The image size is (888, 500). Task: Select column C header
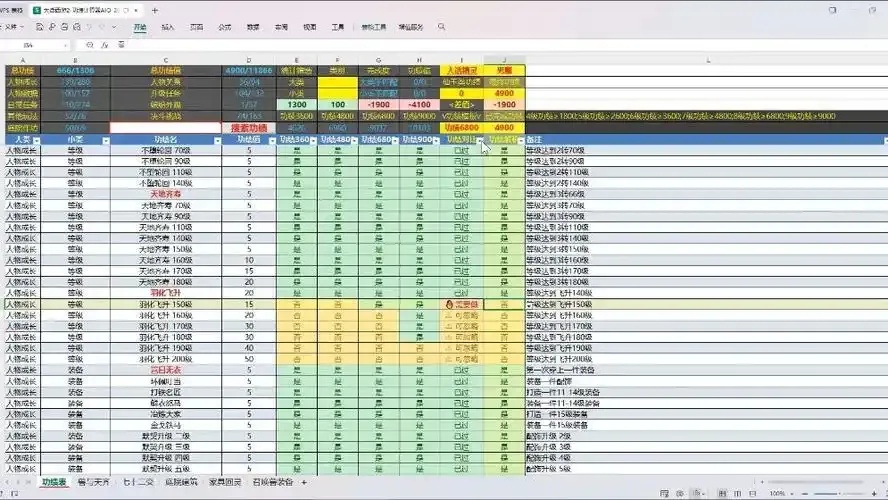click(166, 60)
